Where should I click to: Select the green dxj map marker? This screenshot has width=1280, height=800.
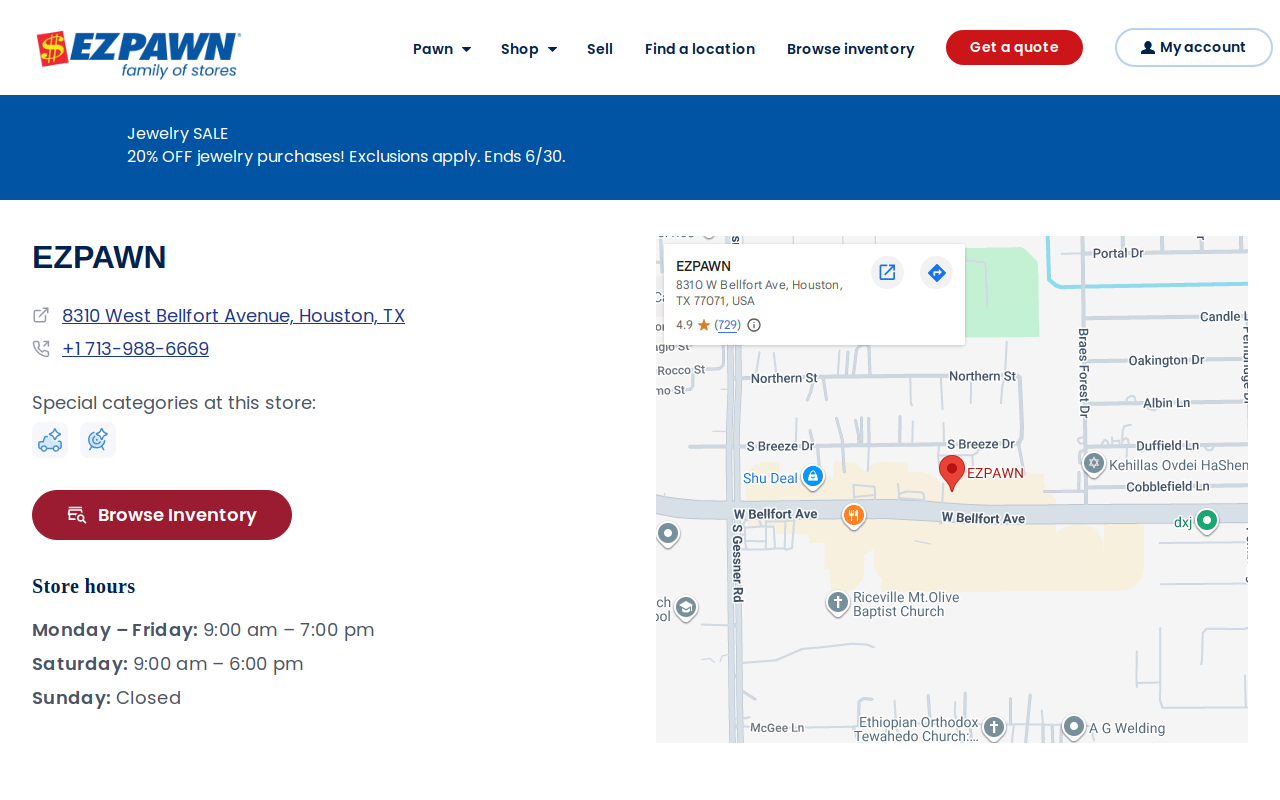(1207, 521)
